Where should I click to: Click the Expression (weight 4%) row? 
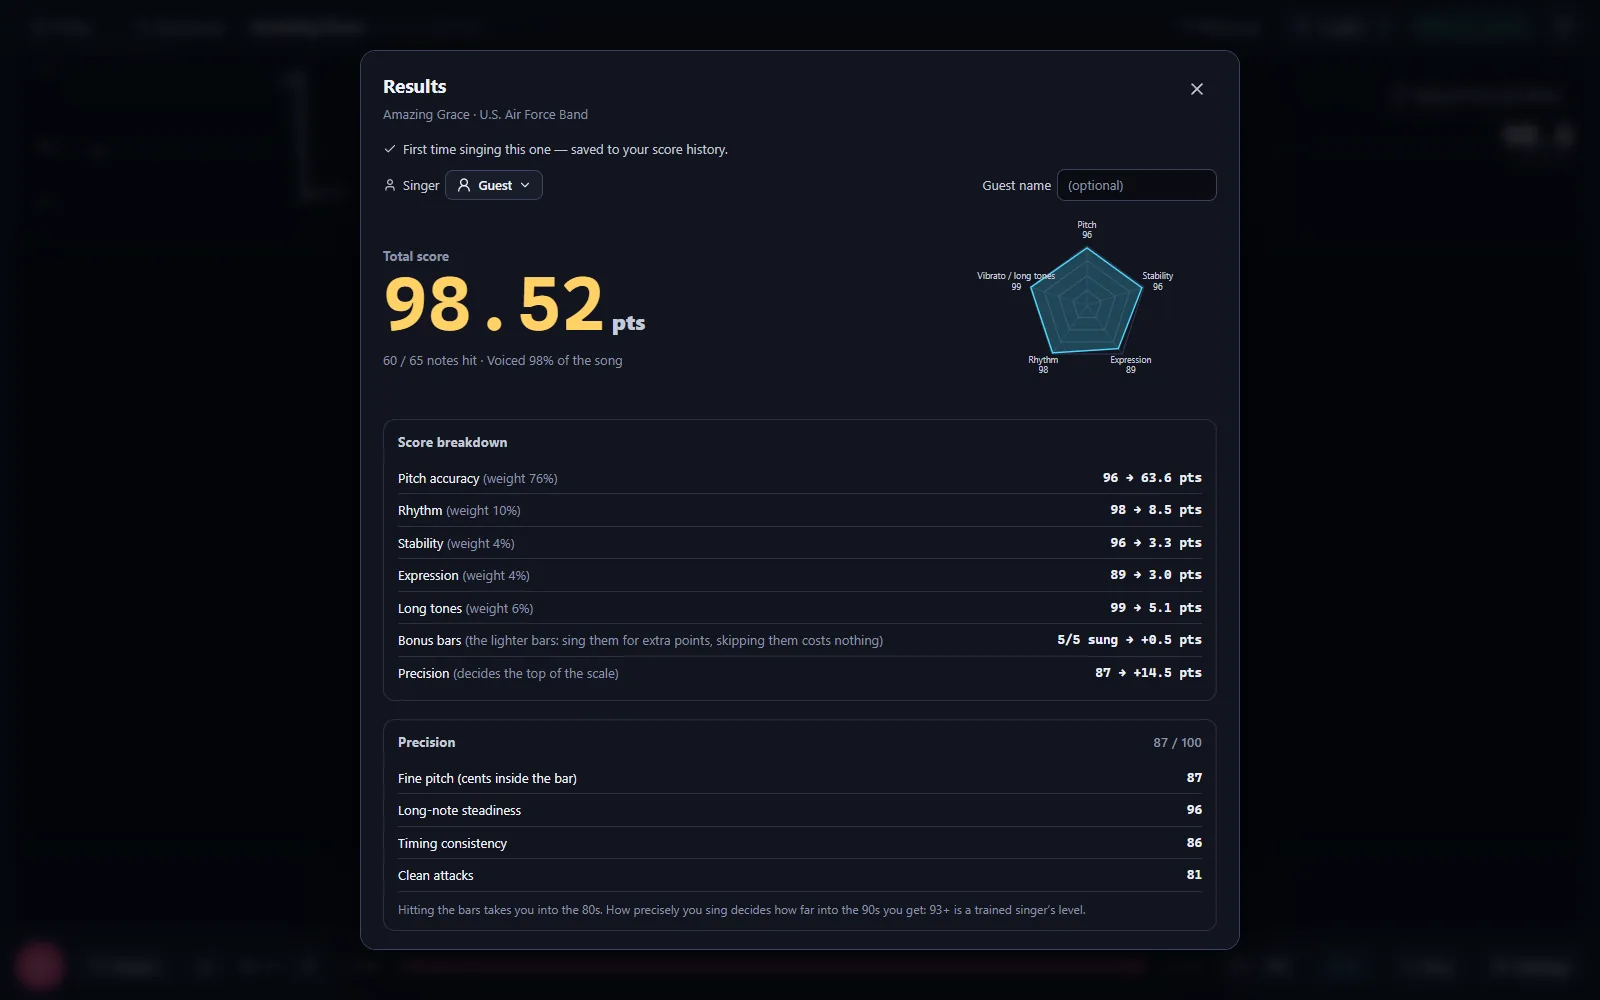(x=800, y=575)
